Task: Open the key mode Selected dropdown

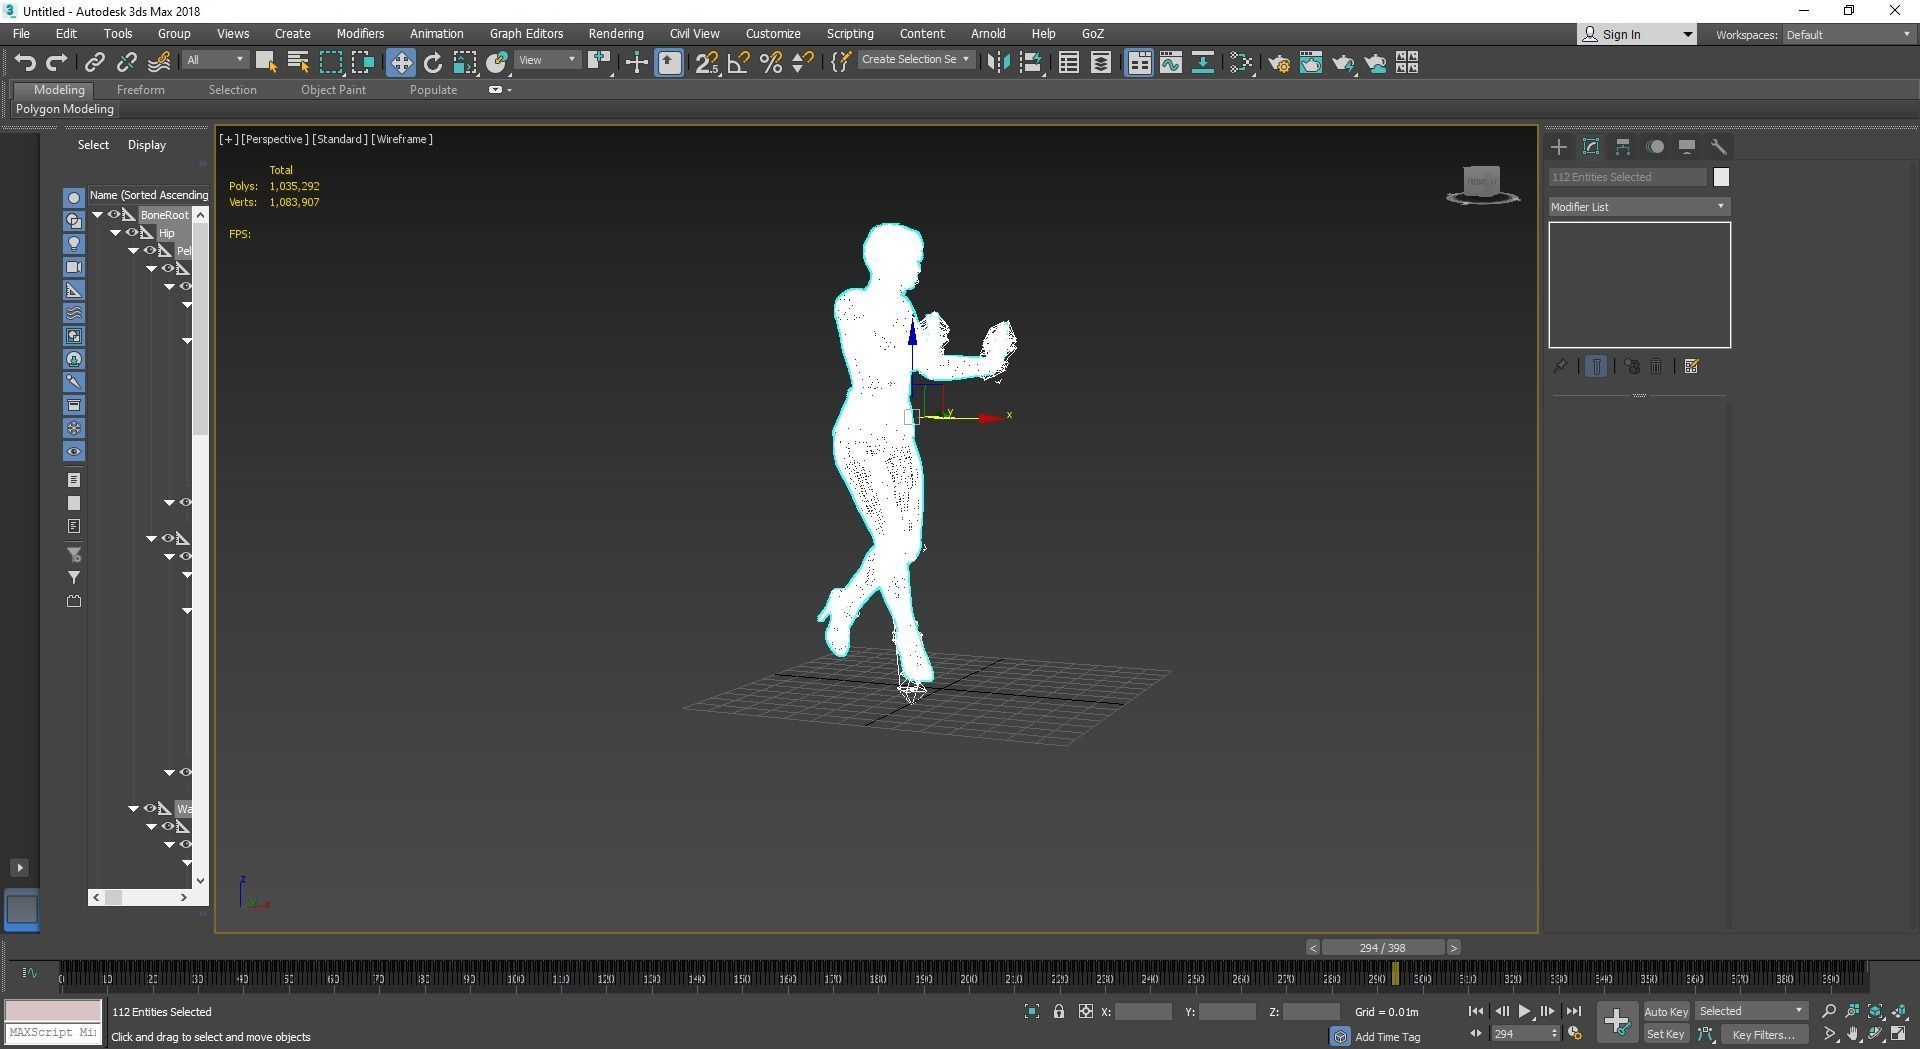Action: click(x=1751, y=1012)
